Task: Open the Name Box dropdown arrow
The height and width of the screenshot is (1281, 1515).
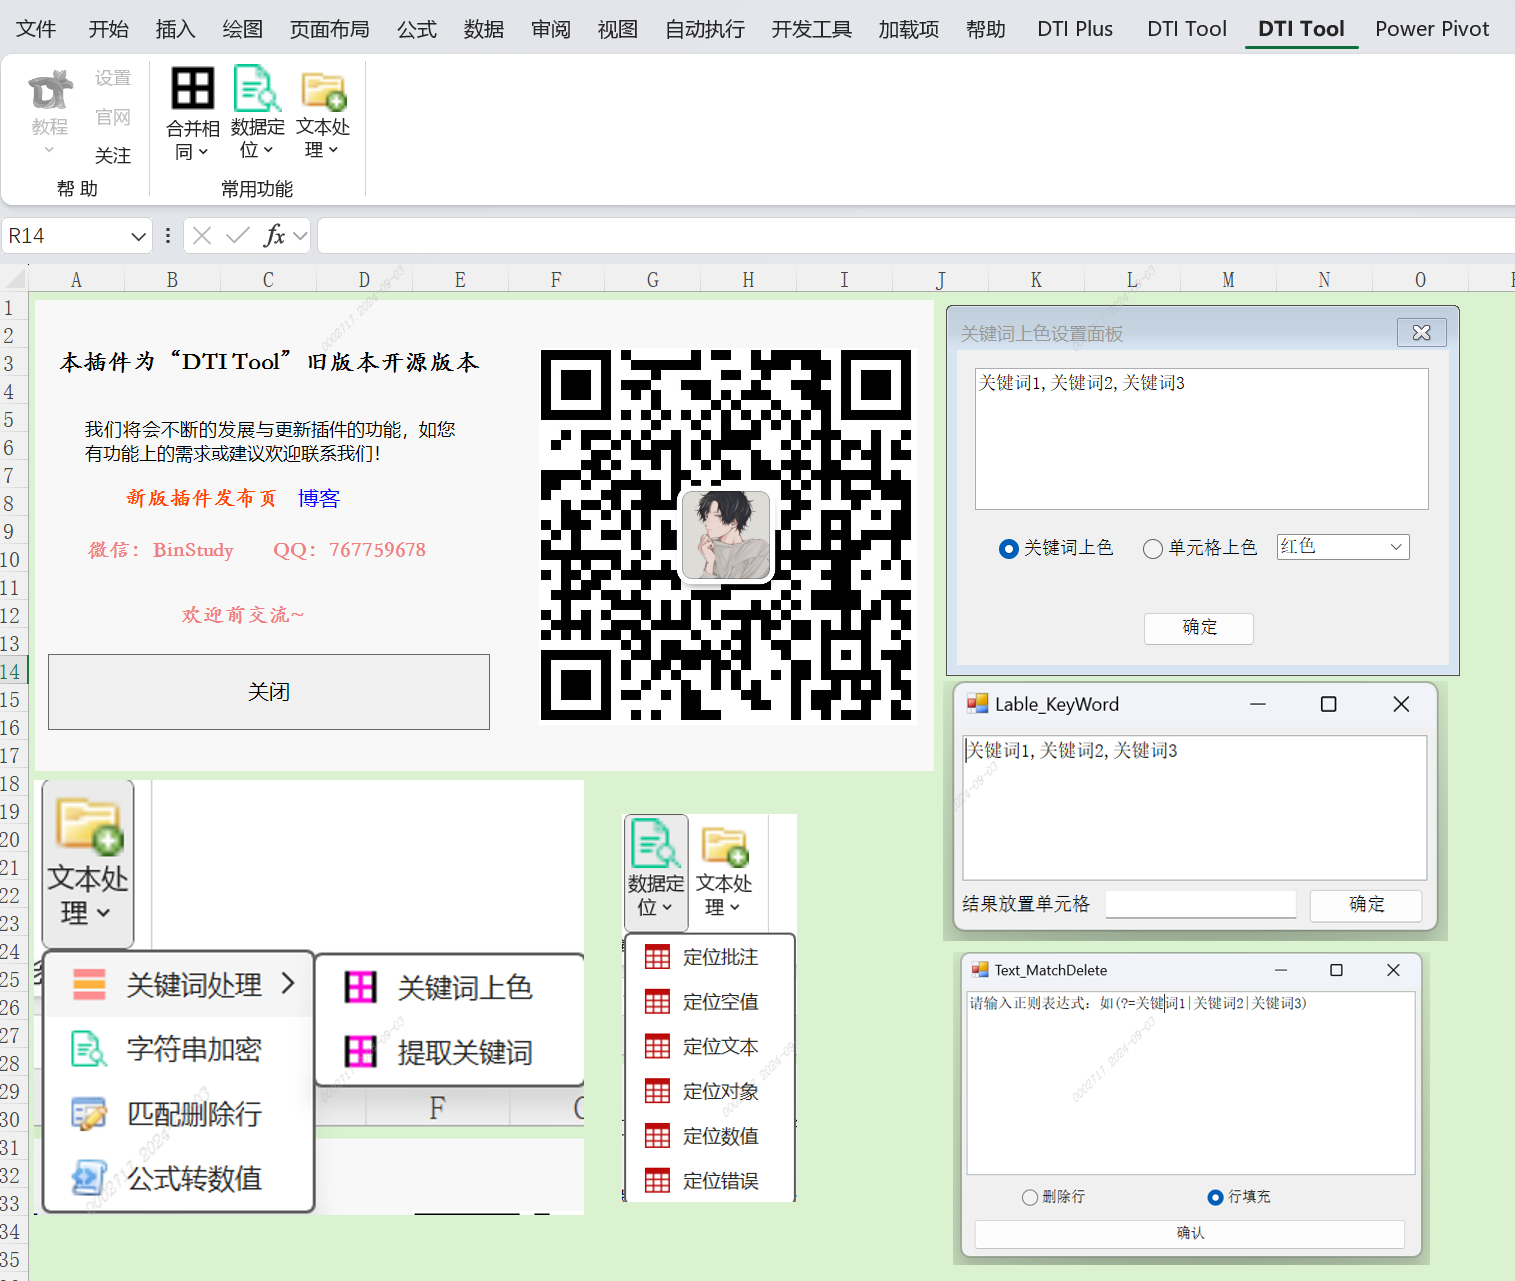Action: point(138,237)
